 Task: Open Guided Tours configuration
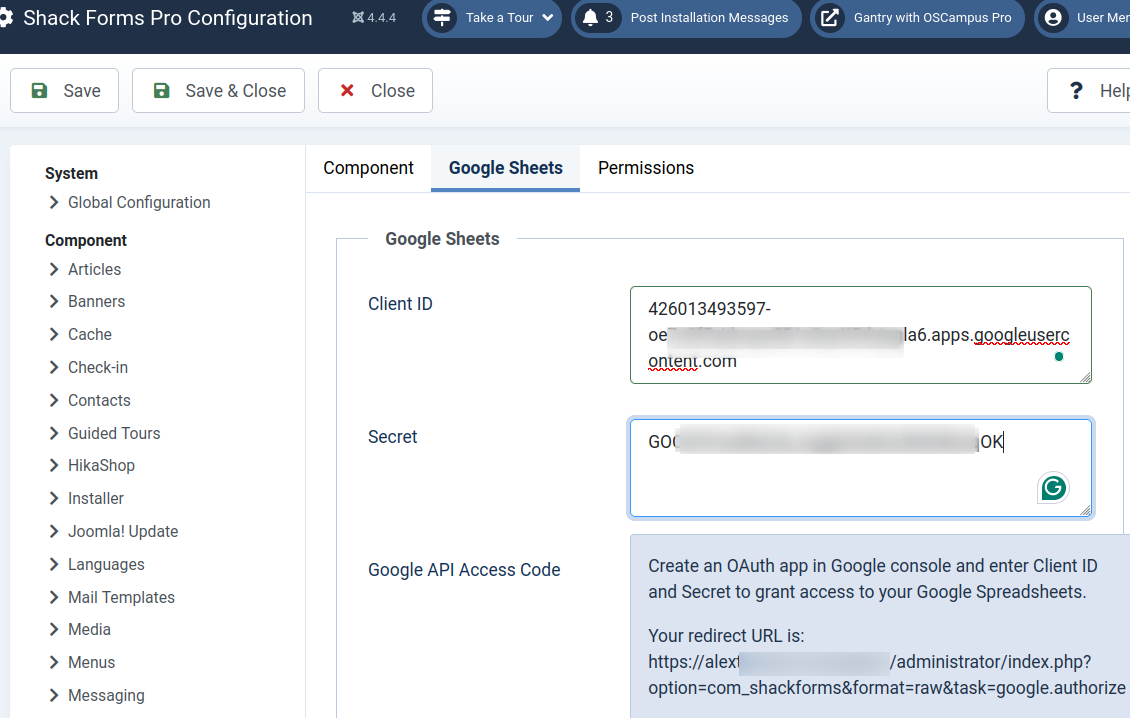pos(114,433)
